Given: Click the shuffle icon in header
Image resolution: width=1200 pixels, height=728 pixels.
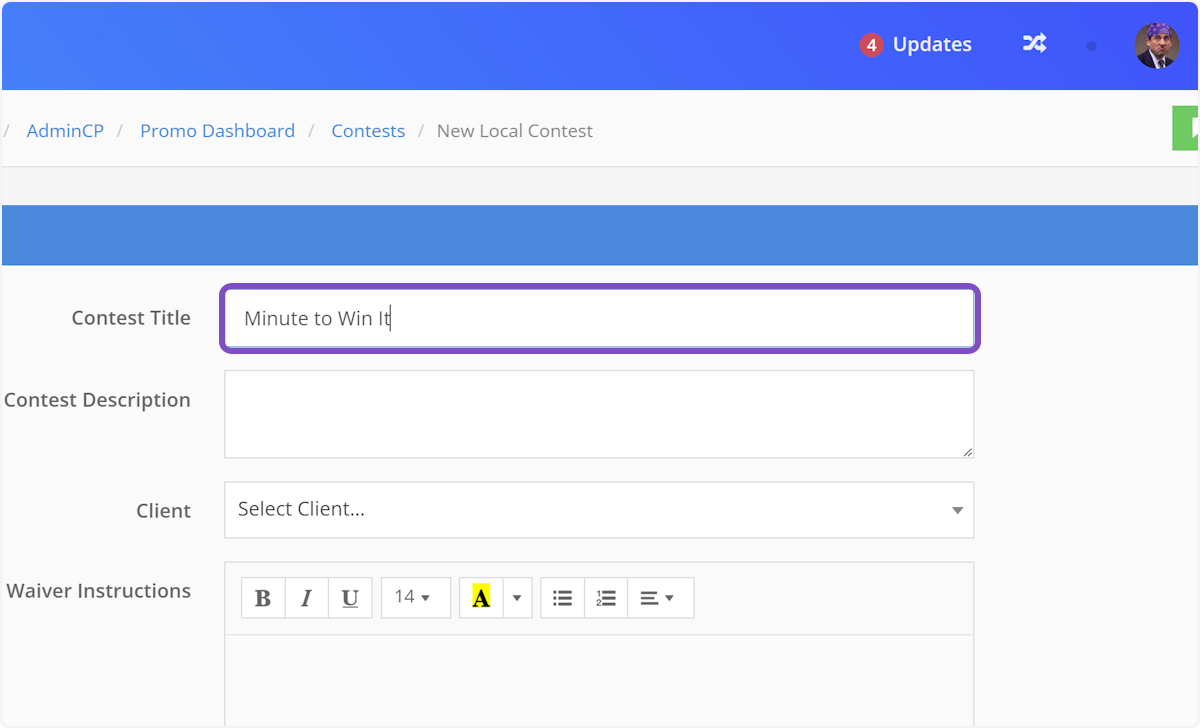Looking at the screenshot, I should tap(1034, 44).
